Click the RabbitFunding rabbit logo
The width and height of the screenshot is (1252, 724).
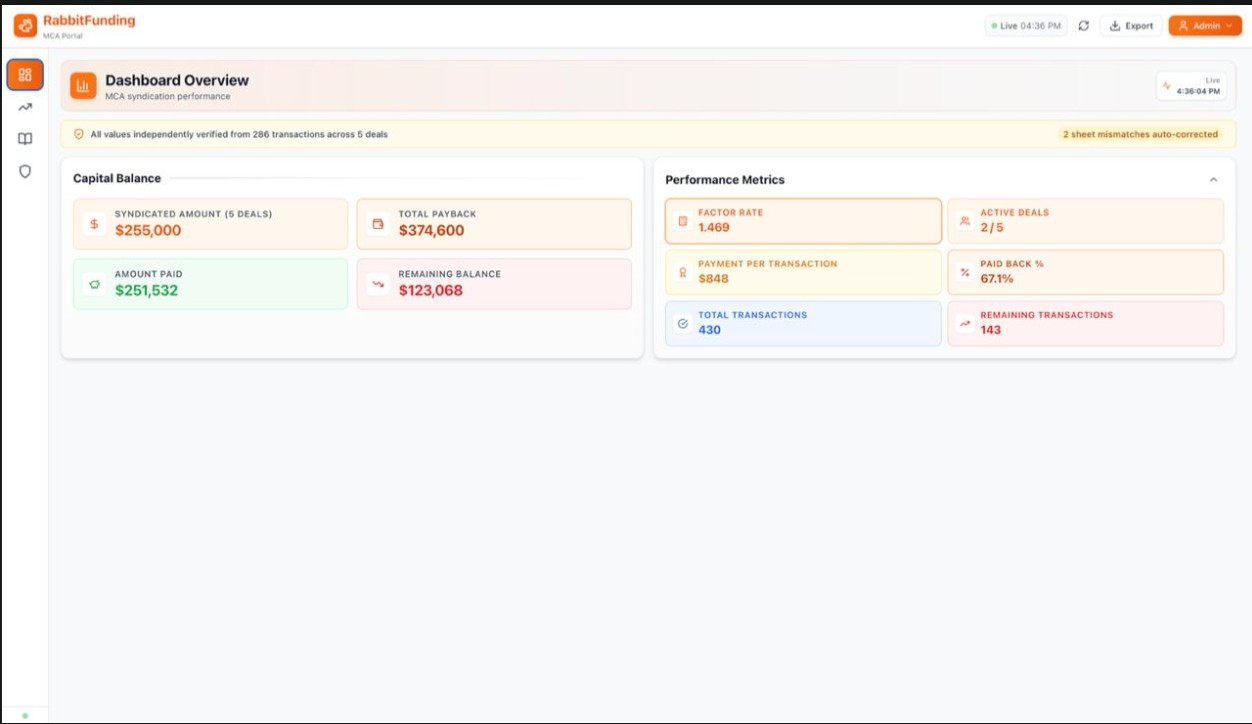tap(25, 25)
